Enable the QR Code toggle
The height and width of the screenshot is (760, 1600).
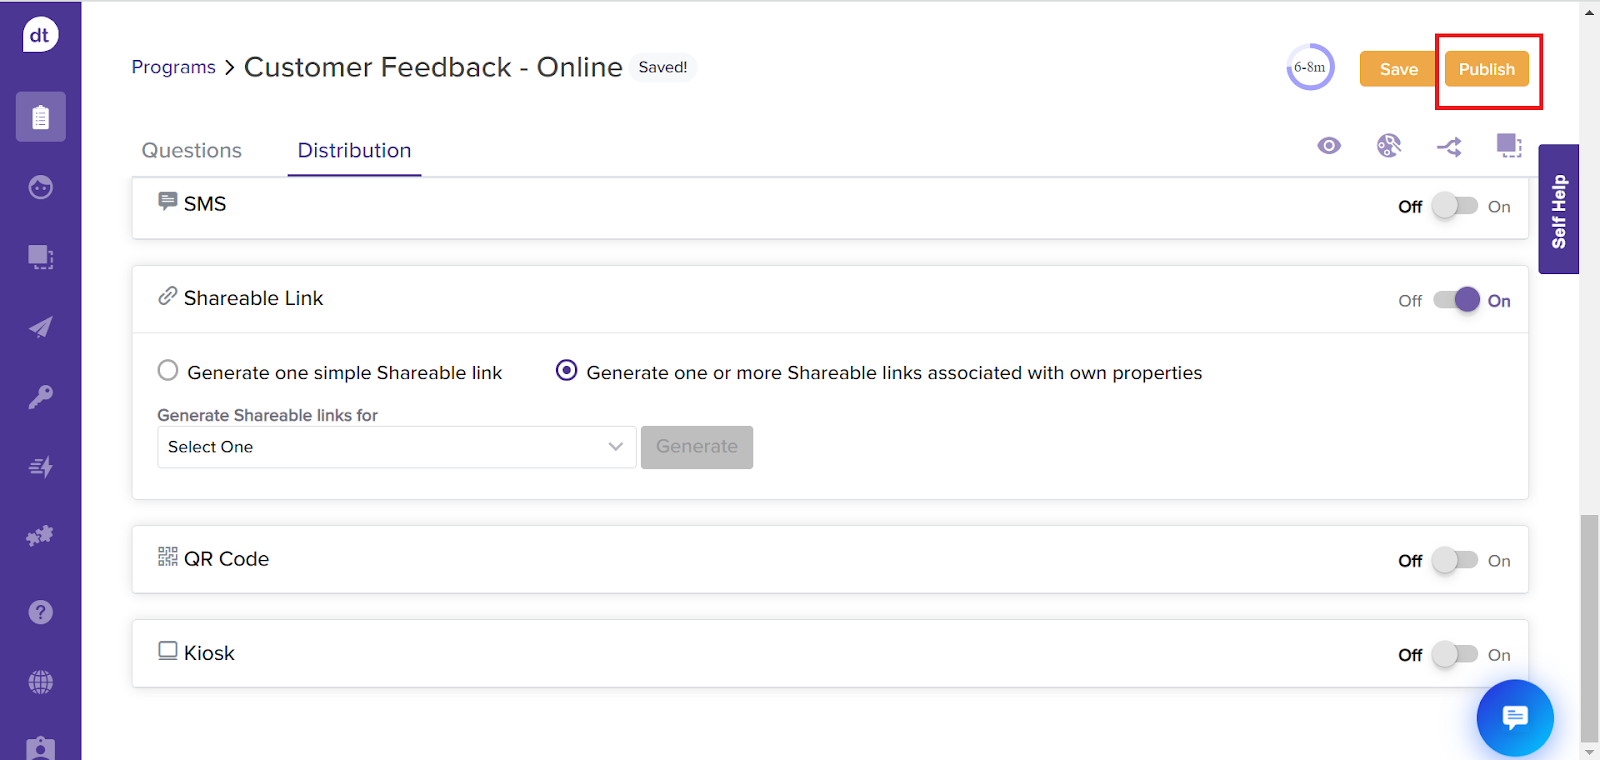pos(1454,560)
